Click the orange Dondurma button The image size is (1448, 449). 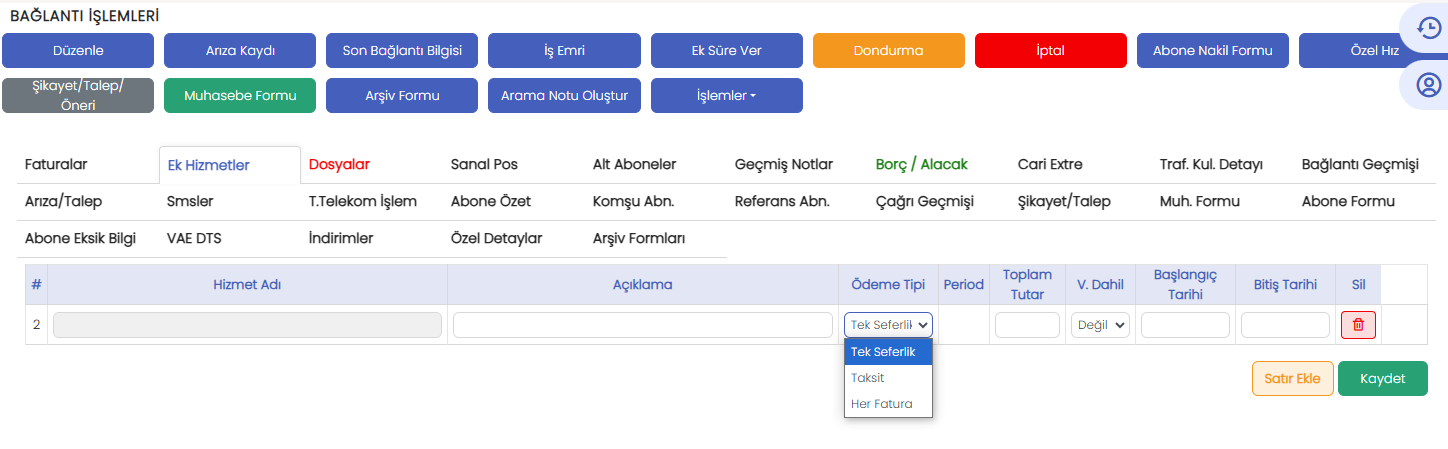tap(888, 50)
